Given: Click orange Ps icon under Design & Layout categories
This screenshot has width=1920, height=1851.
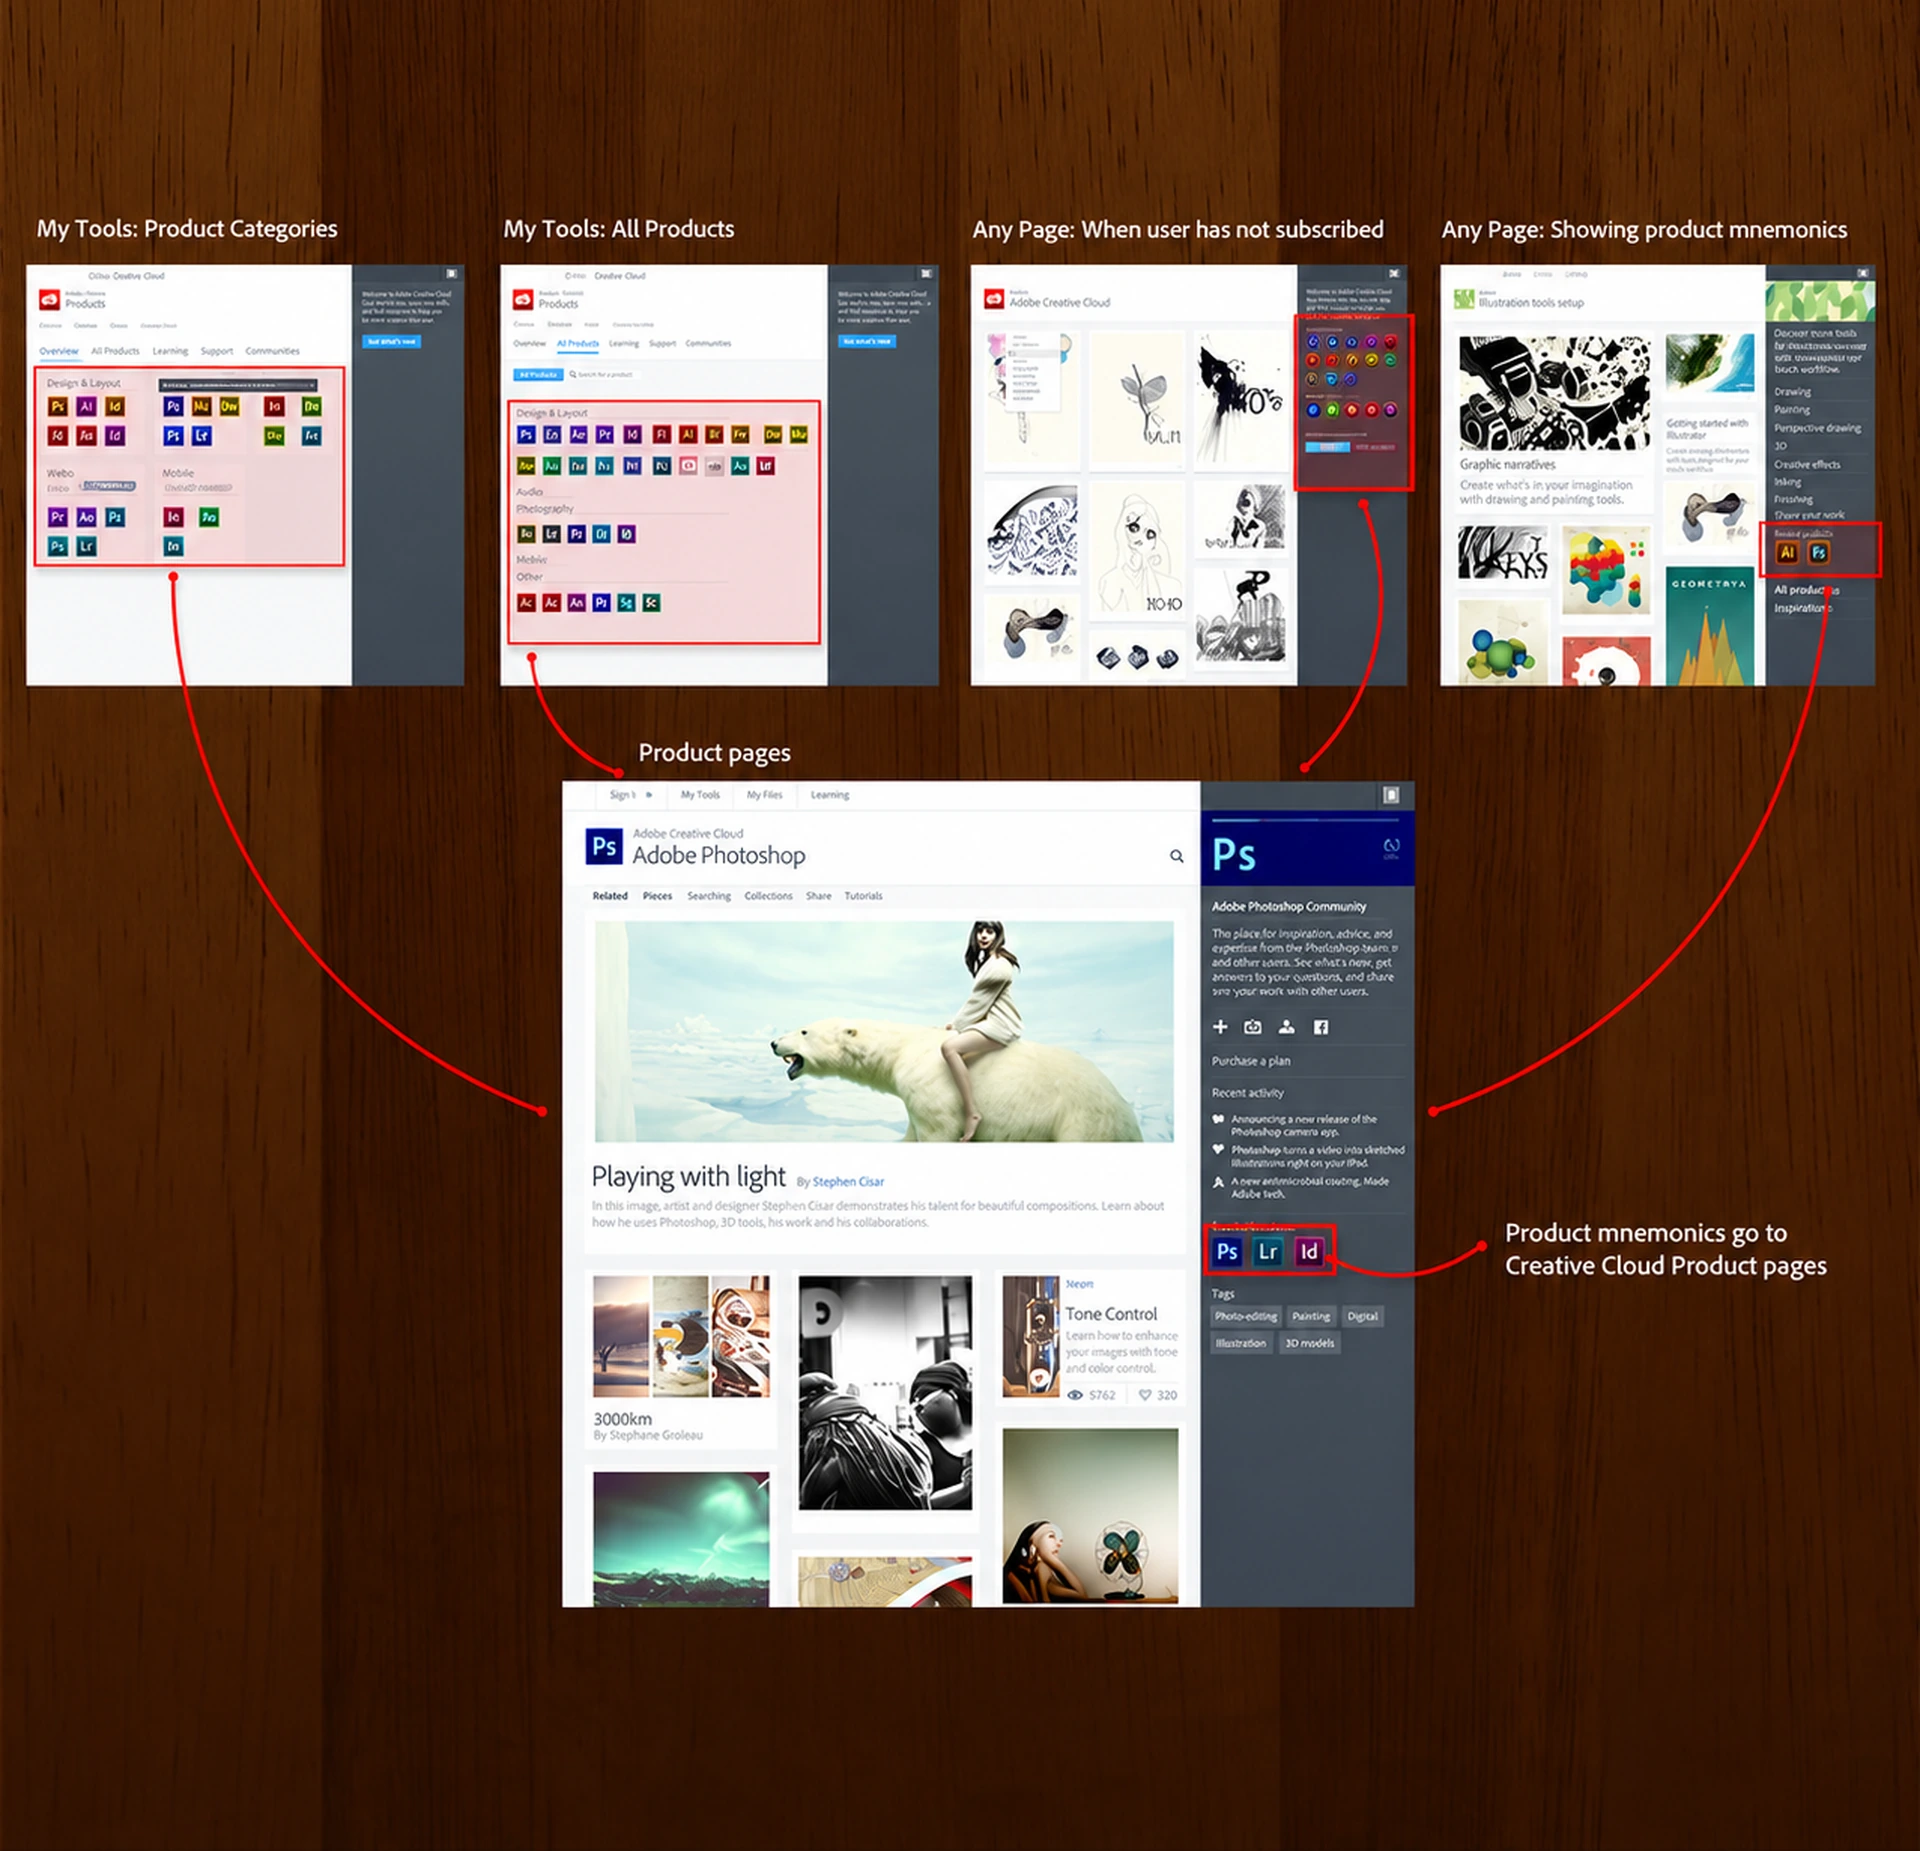Looking at the screenshot, I should pos(58,406).
